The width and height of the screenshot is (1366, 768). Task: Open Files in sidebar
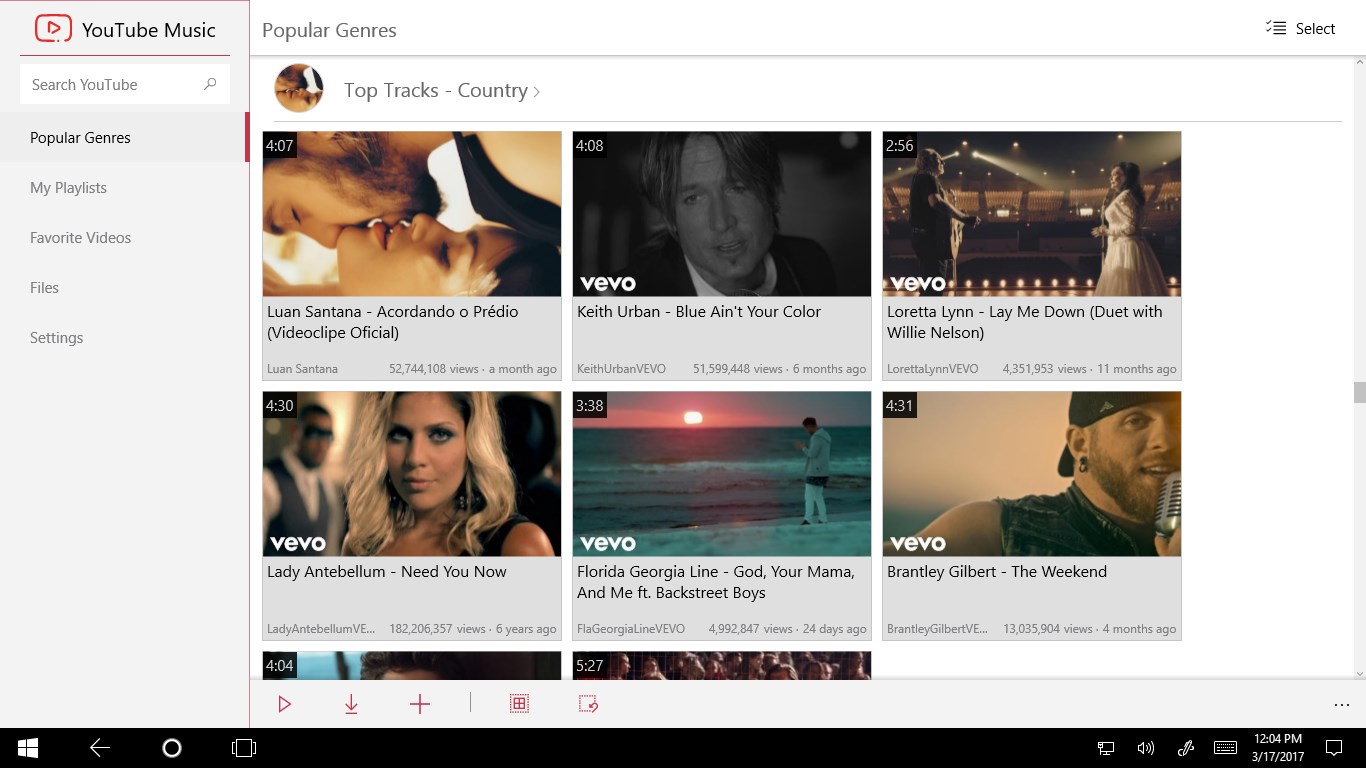point(124,288)
